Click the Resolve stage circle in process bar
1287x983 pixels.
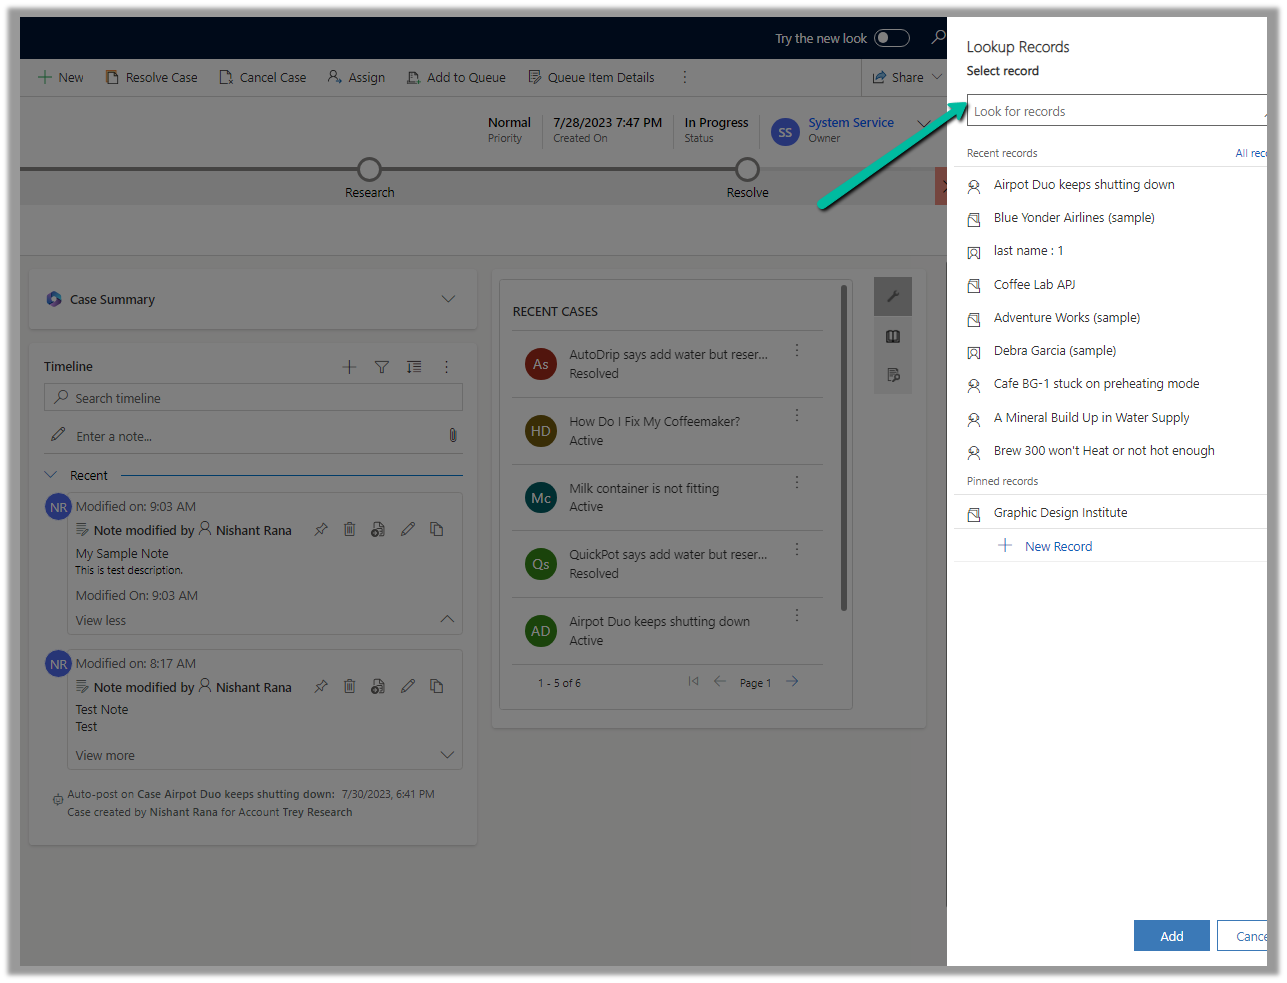pos(747,169)
